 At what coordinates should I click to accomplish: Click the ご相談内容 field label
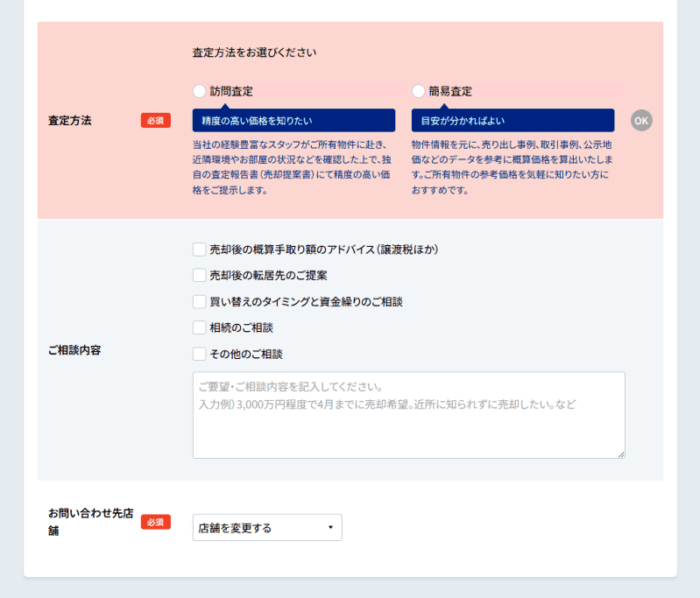tap(75, 350)
